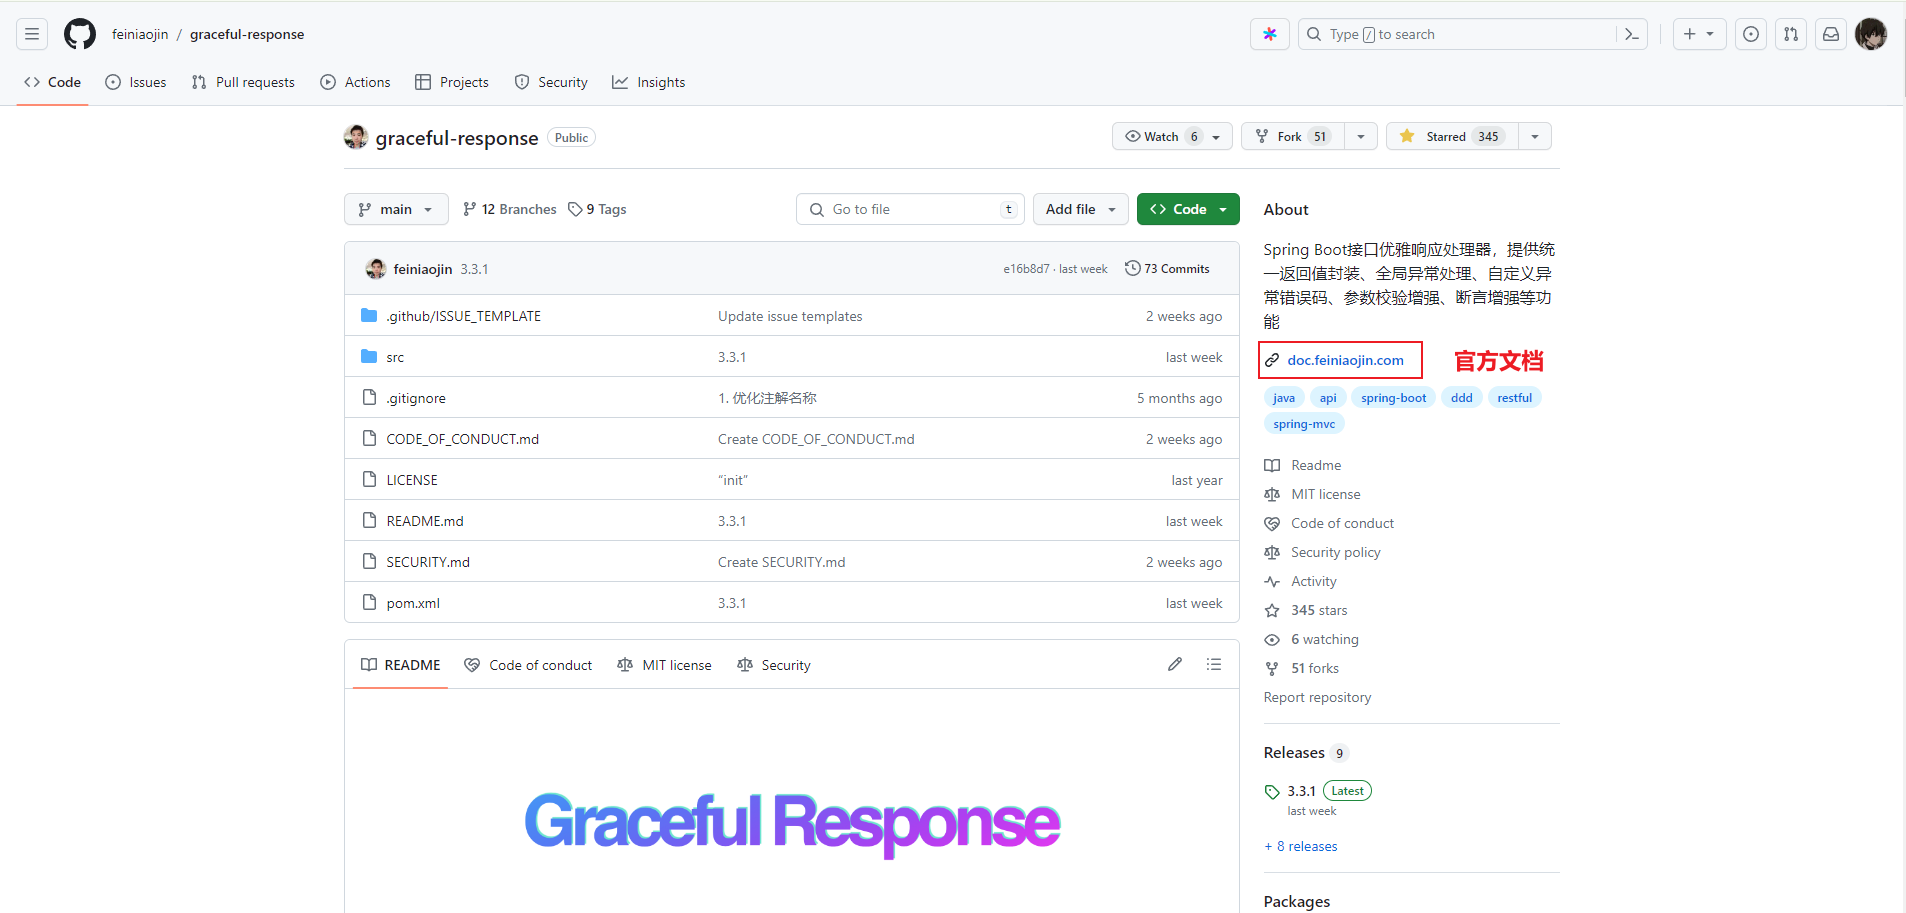Open the feiniaojin owner link in breadcrumb
This screenshot has width=1906, height=913.
[140, 34]
